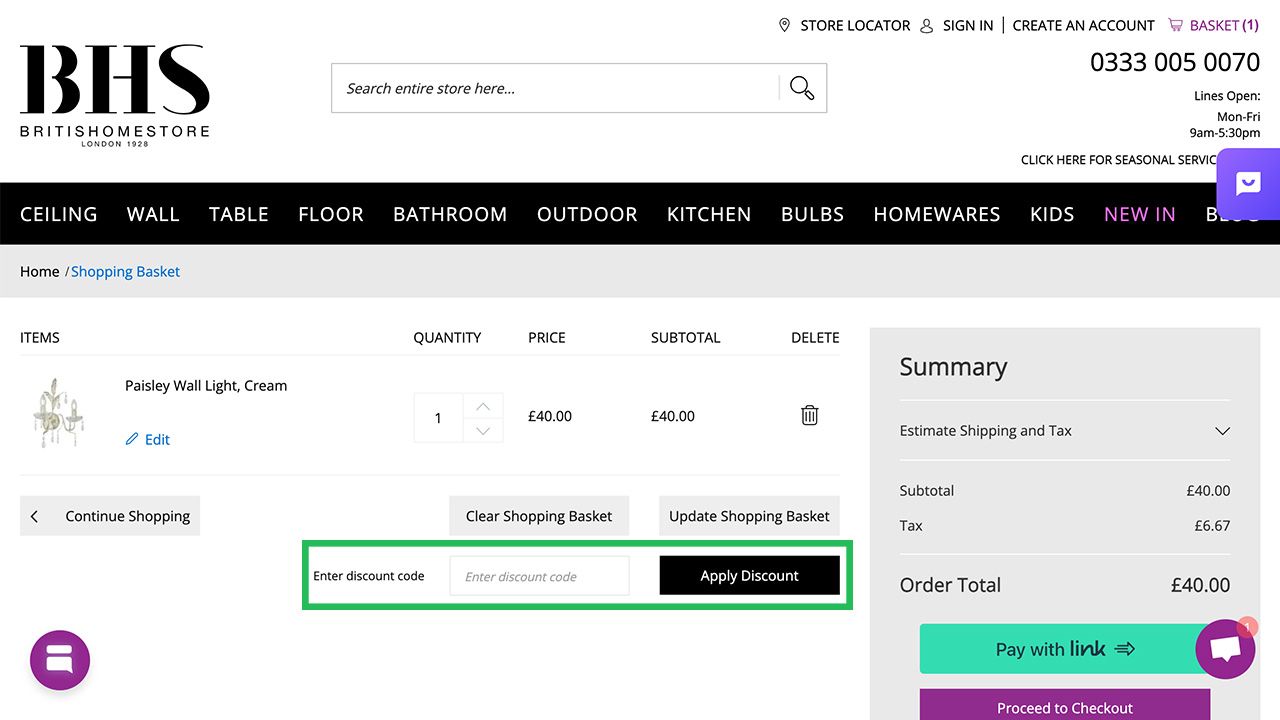The height and width of the screenshot is (720, 1280).
Task: Increase quantity with the up arrow
Action: point(483,406)
